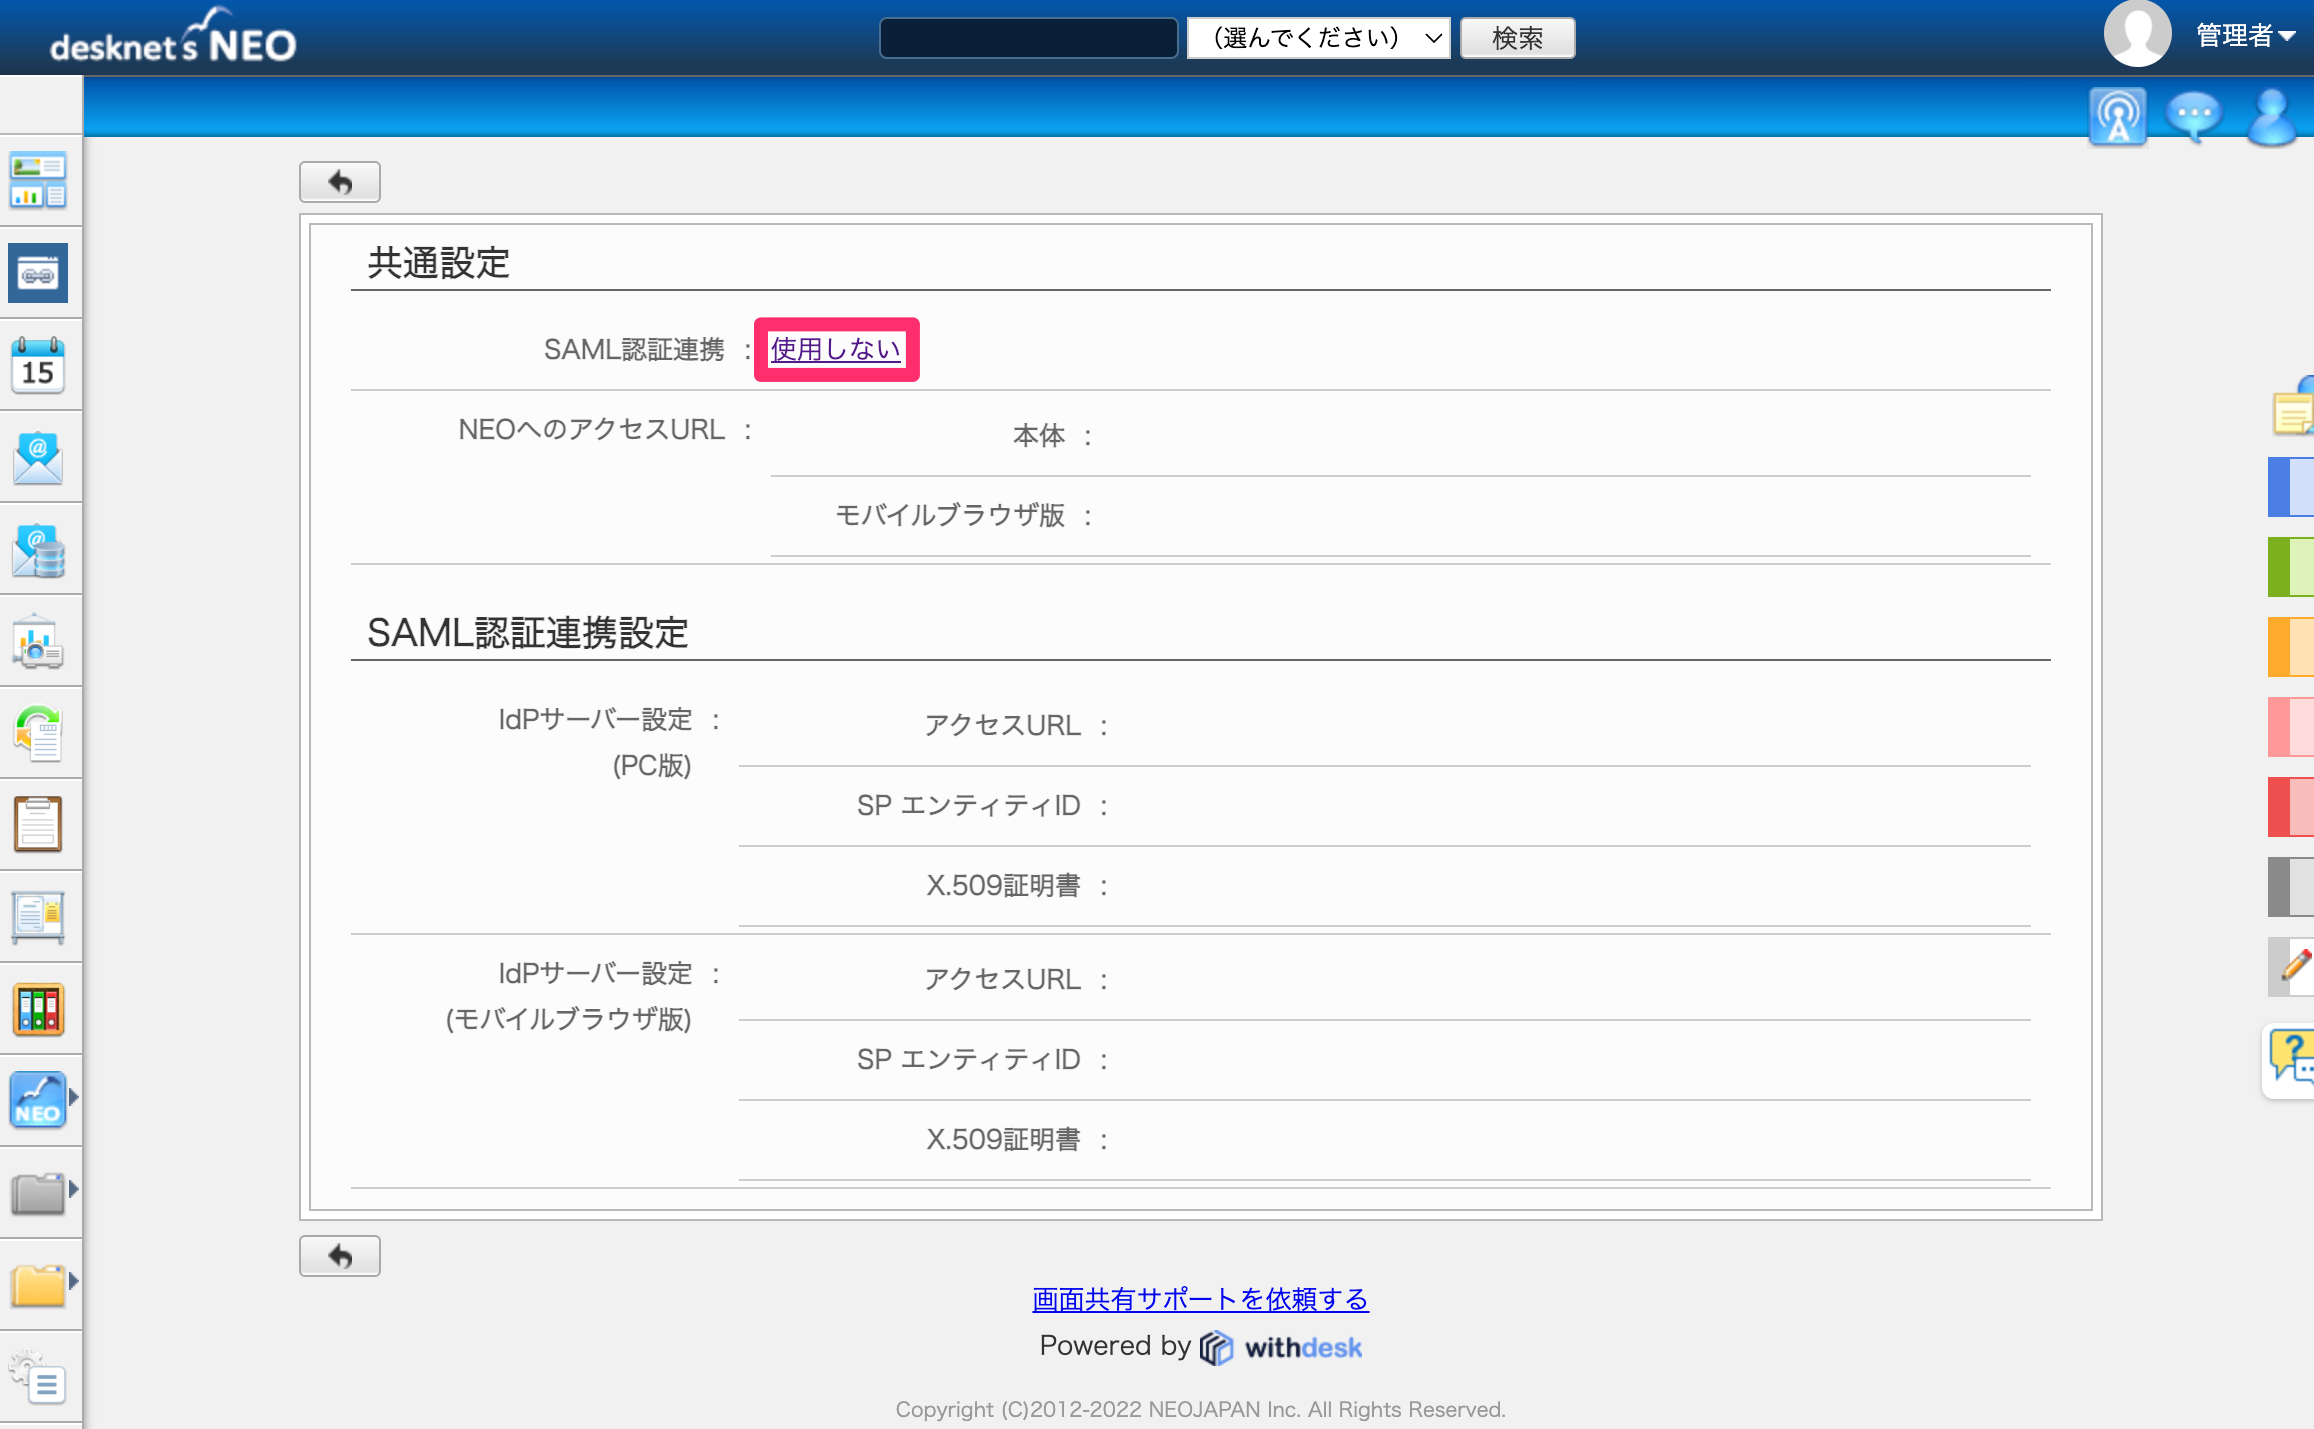Select the green sticky color tab
2314x1429 pixels.
click(x=2291, y=567)
